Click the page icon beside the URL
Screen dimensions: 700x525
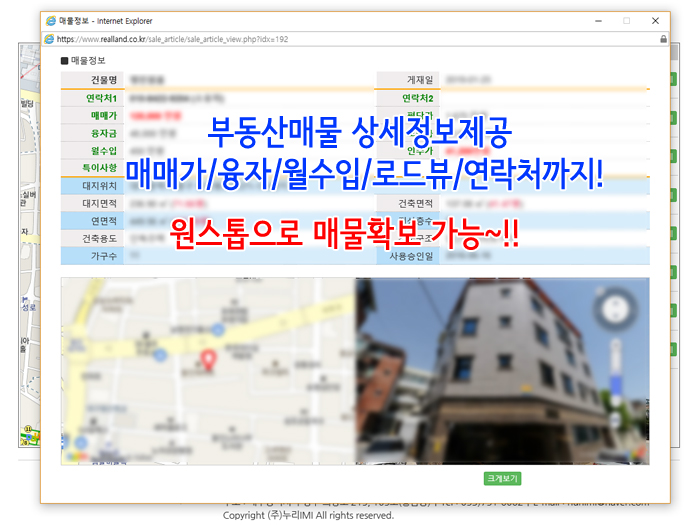coord(50,39)
